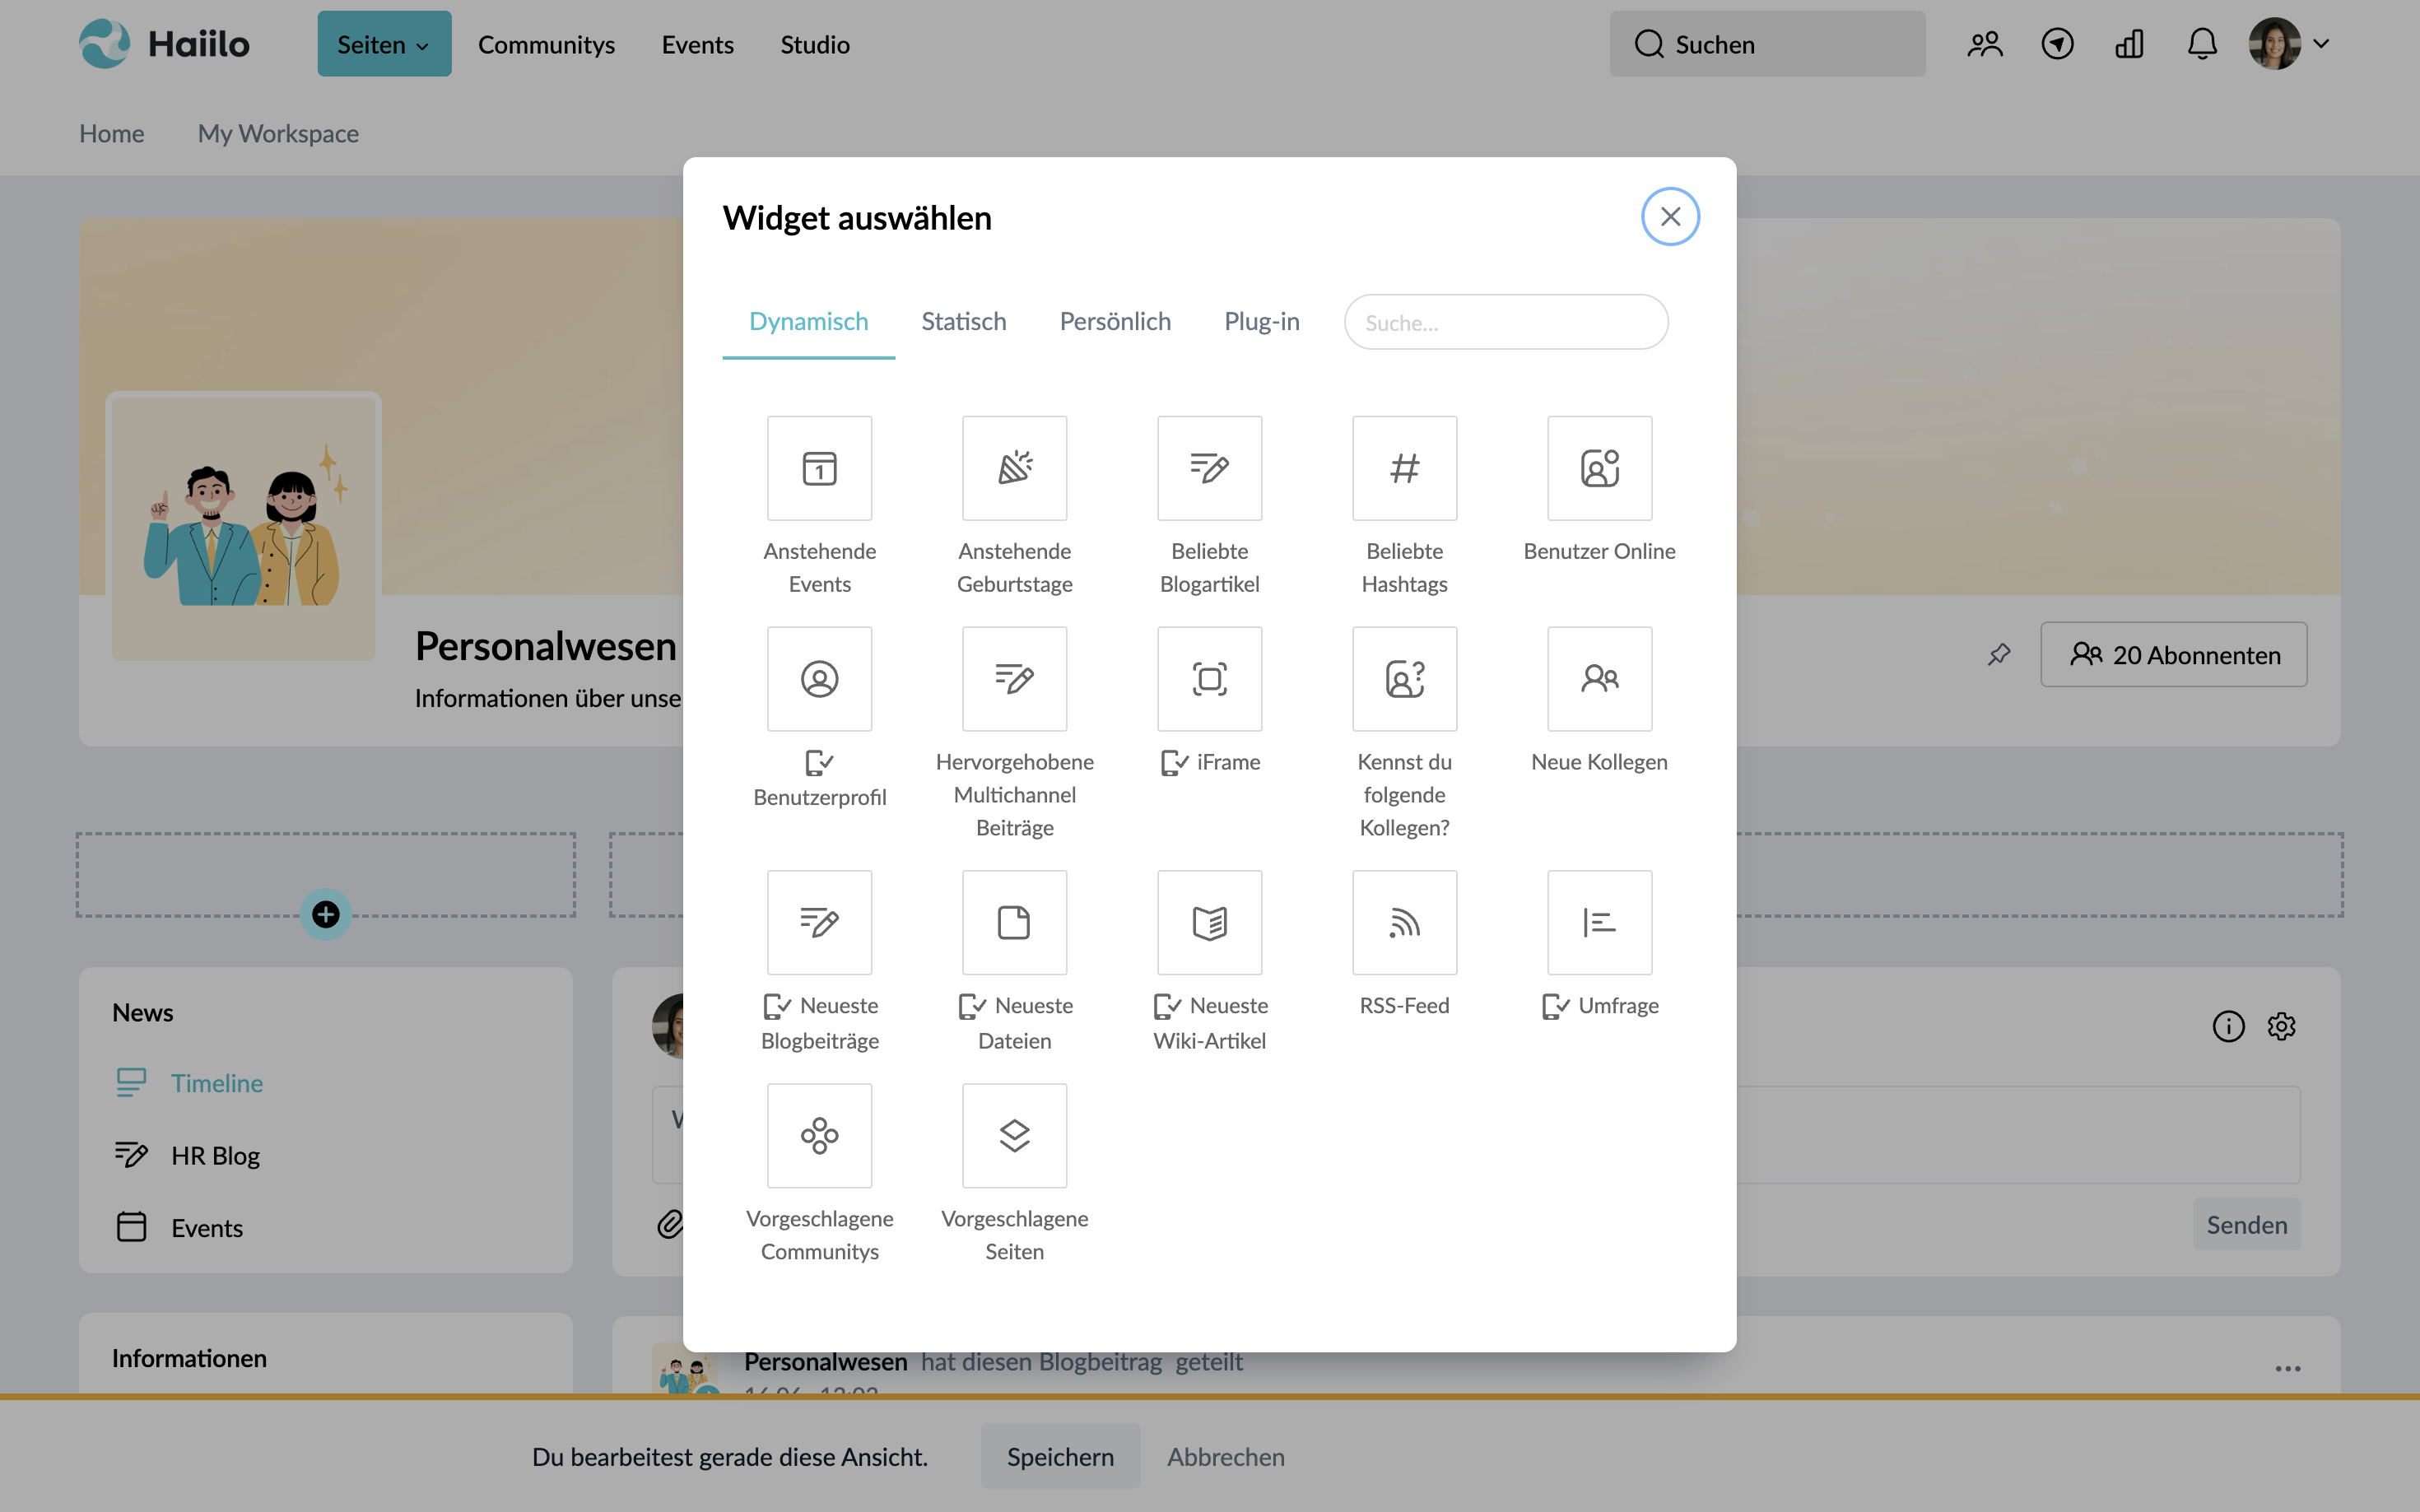Open the timeline info icon
2420x1512 pixels.
click(x=2228, y=1026)
